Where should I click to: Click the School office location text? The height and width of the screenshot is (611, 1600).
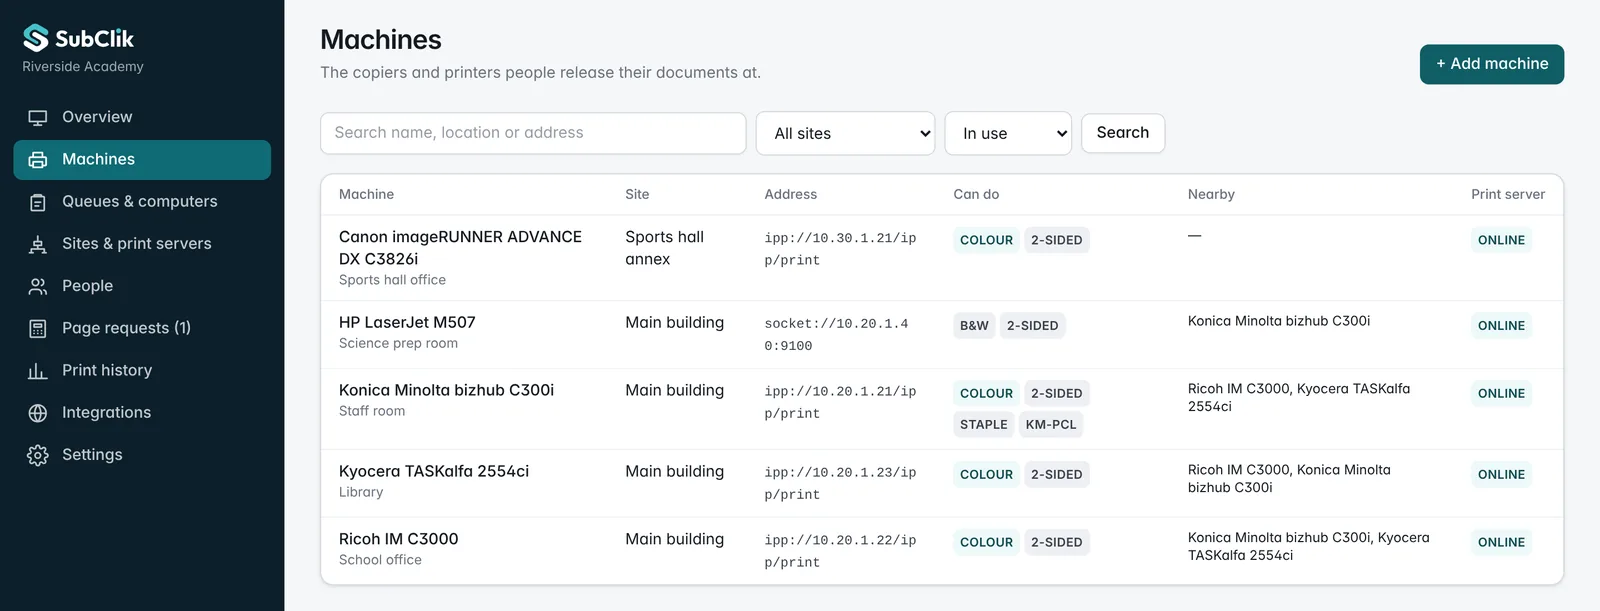tap(380, 561)
